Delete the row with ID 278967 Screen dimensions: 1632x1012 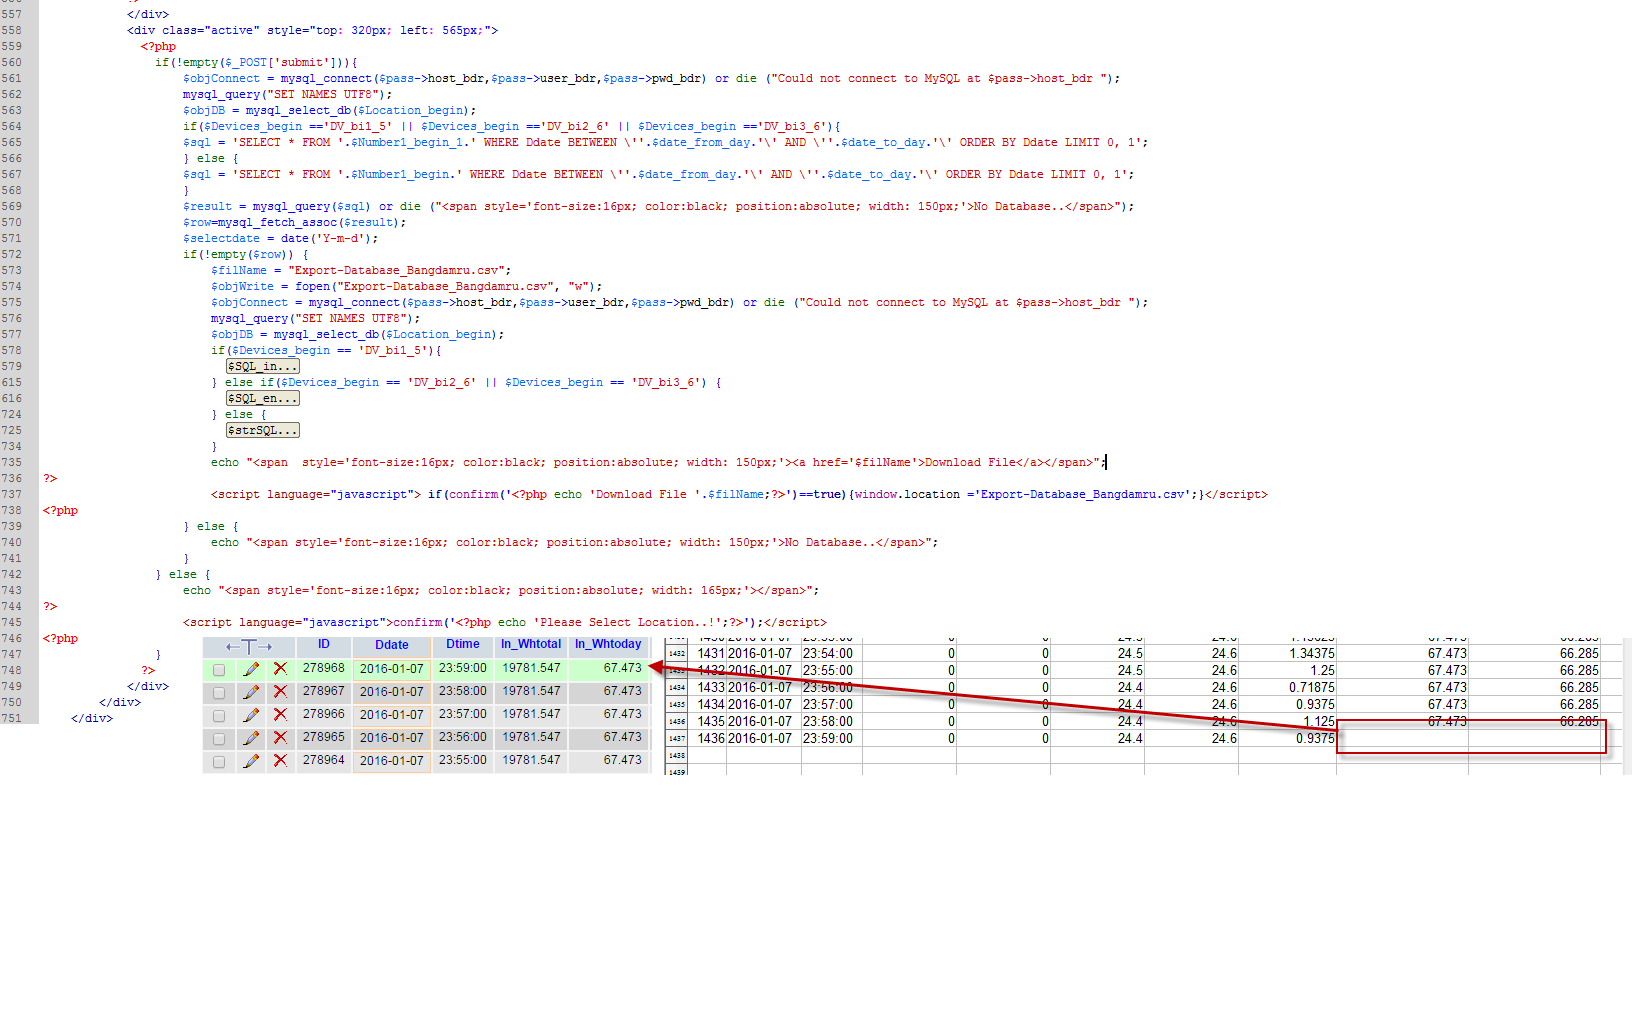(281, 692)
